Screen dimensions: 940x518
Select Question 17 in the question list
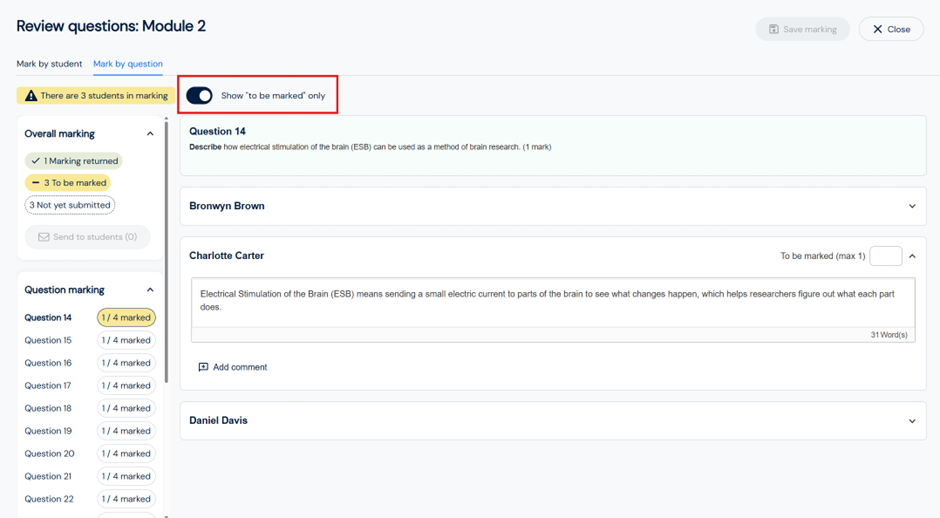pyautogui.click(x=48, y=386)
